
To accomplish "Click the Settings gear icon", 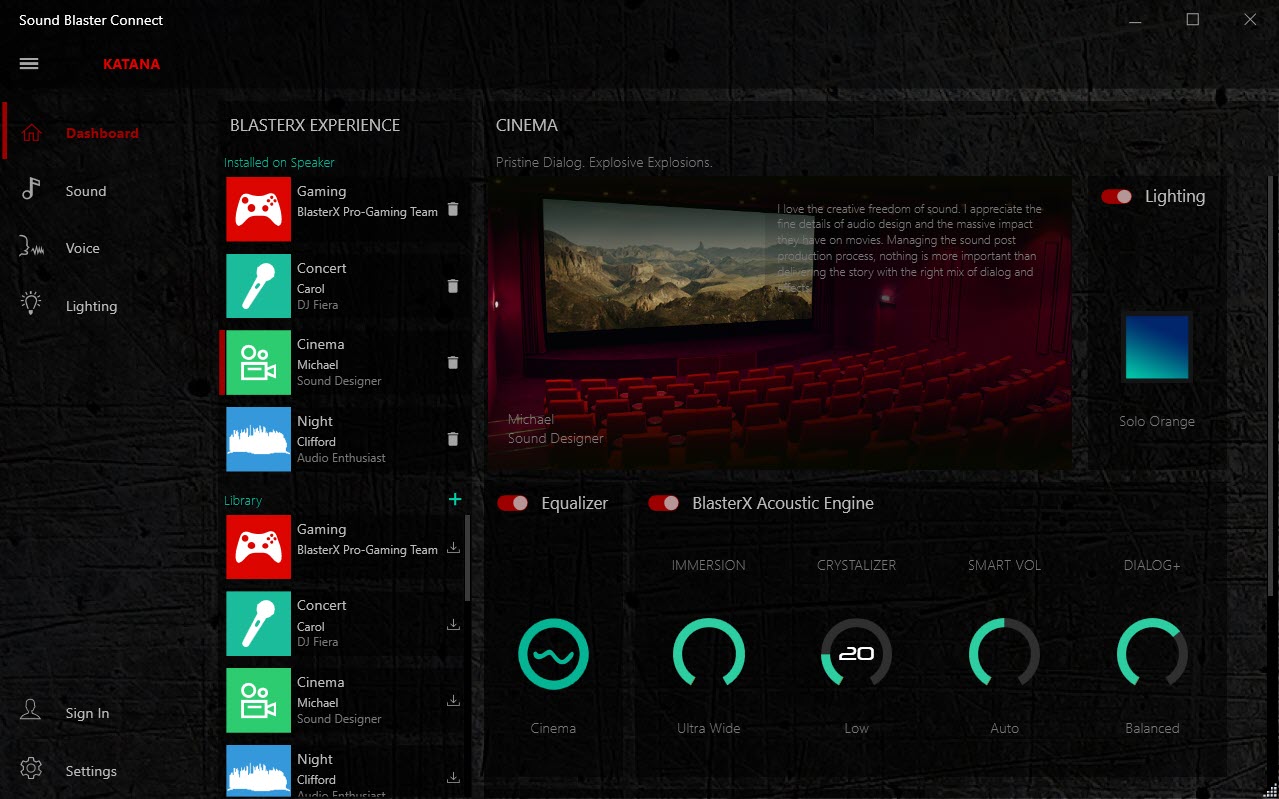I will [x=32, y=770].
